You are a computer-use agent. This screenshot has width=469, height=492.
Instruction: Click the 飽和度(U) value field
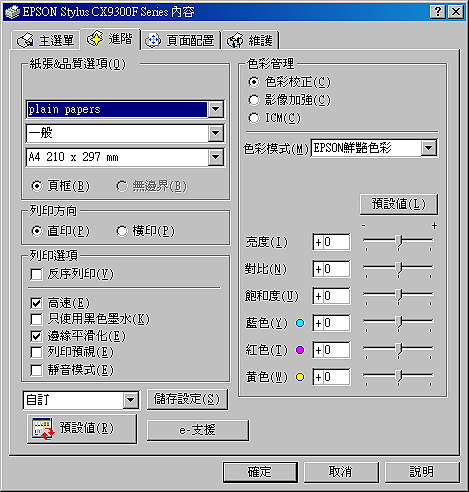pos(332,296)
